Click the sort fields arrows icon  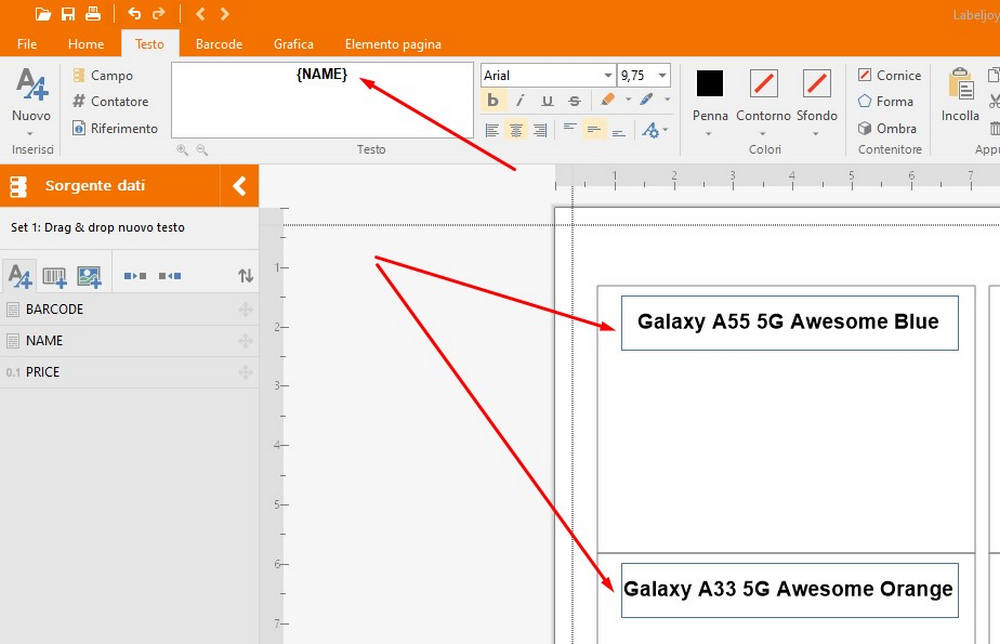[245, 276]
